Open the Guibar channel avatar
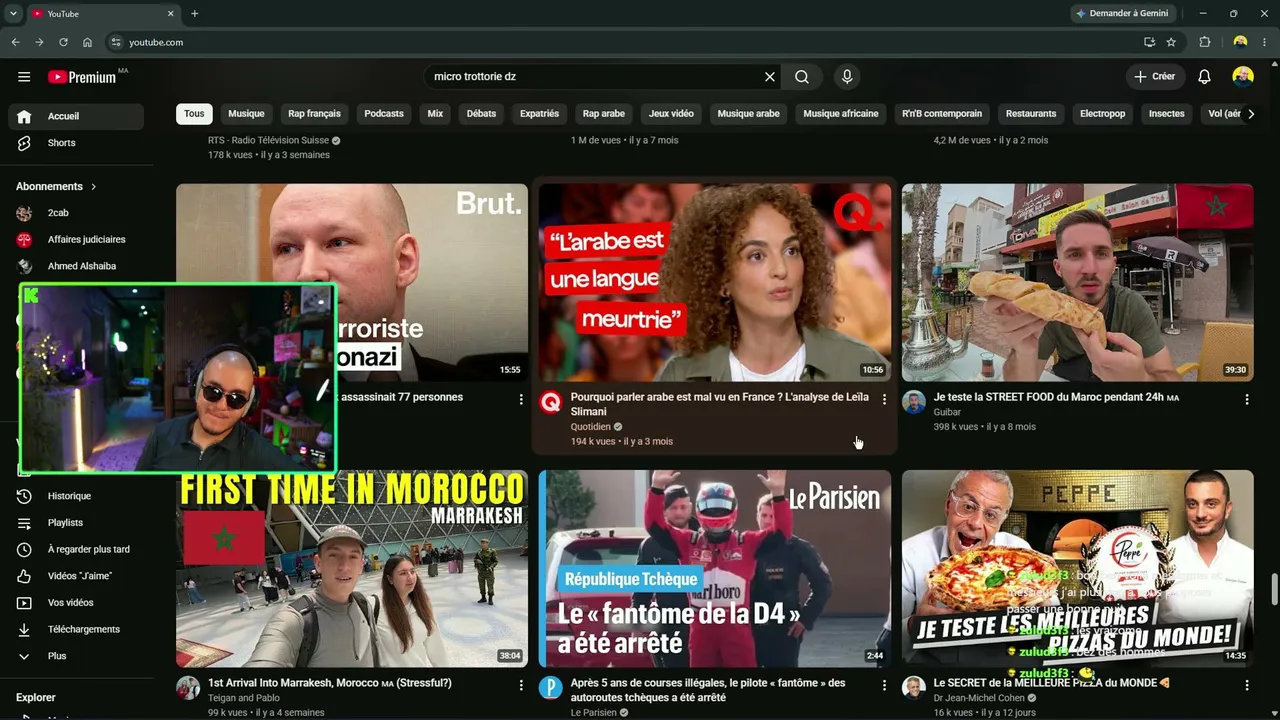This screenshot has width=1280, height=720. pyautogui.click(x=914, y=402)
